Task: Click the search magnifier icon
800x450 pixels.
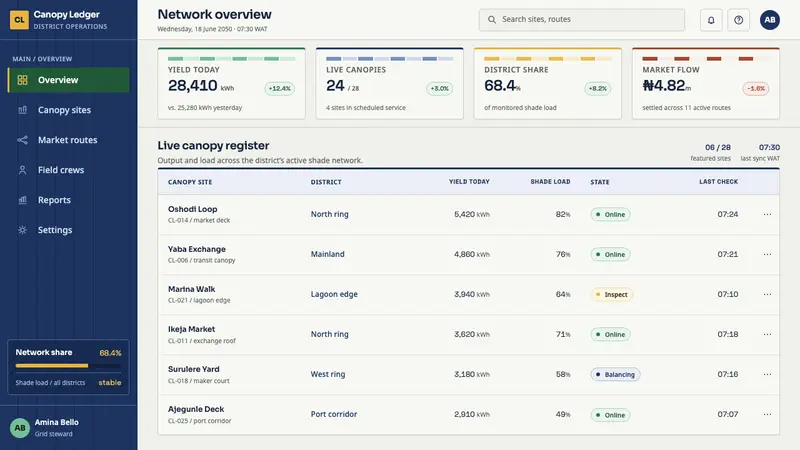Action: tap(492, 19)
